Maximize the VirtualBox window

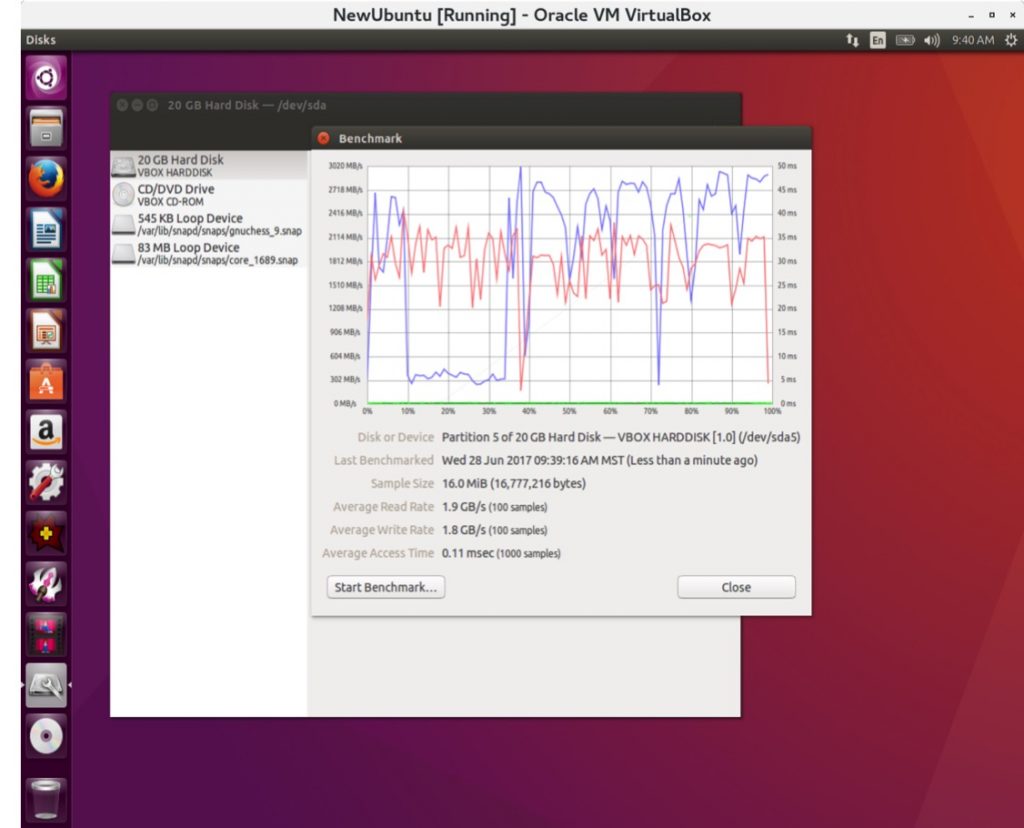click(x=991, y=15)
